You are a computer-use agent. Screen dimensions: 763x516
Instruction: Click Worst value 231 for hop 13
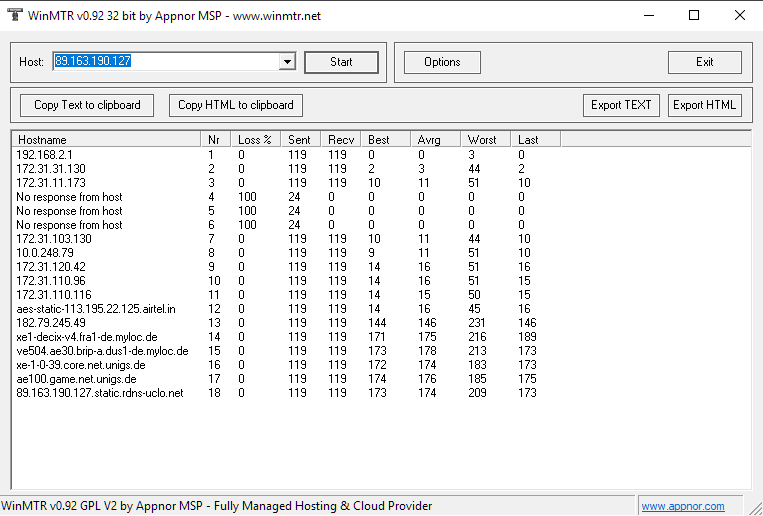[477, 323]
